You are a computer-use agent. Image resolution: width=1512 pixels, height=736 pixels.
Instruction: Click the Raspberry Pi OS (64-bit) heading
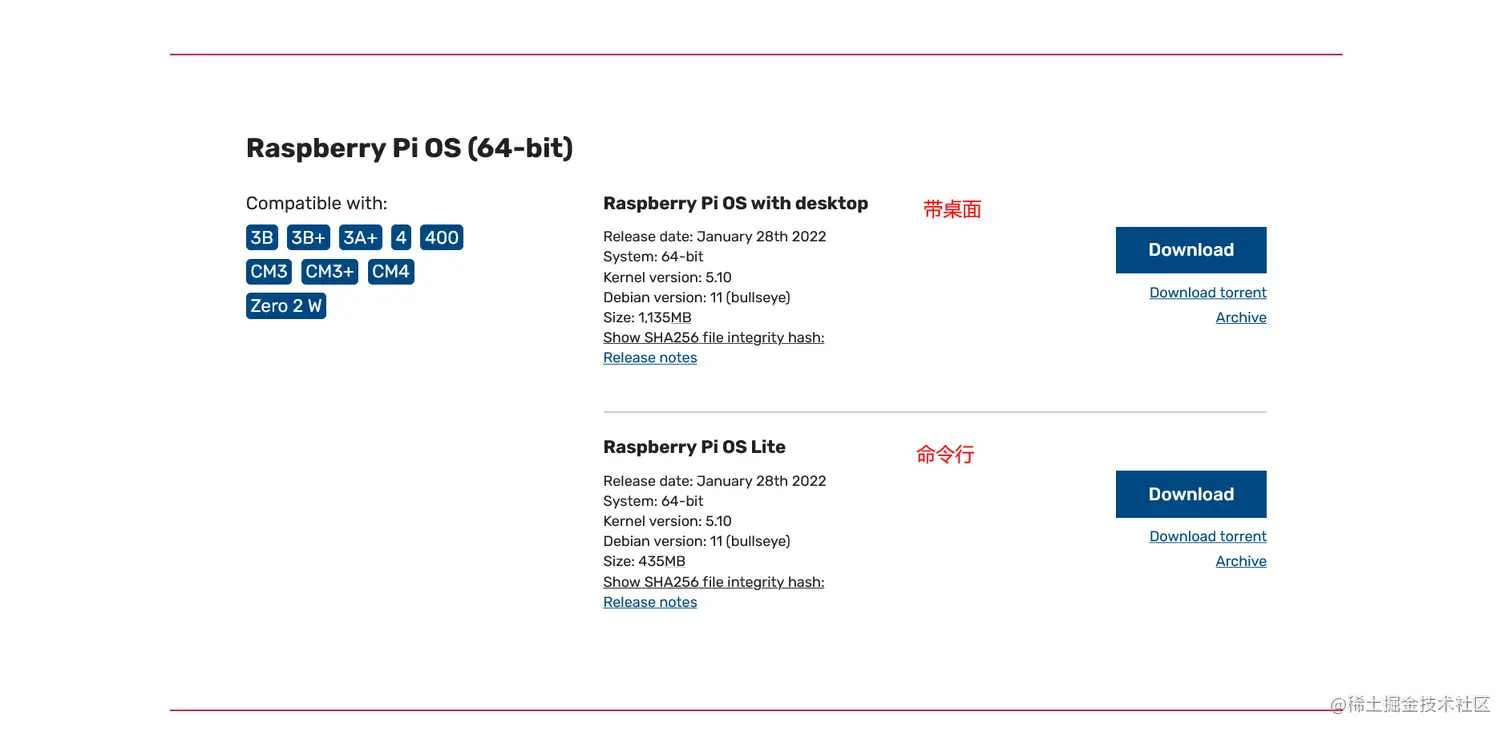409,148
